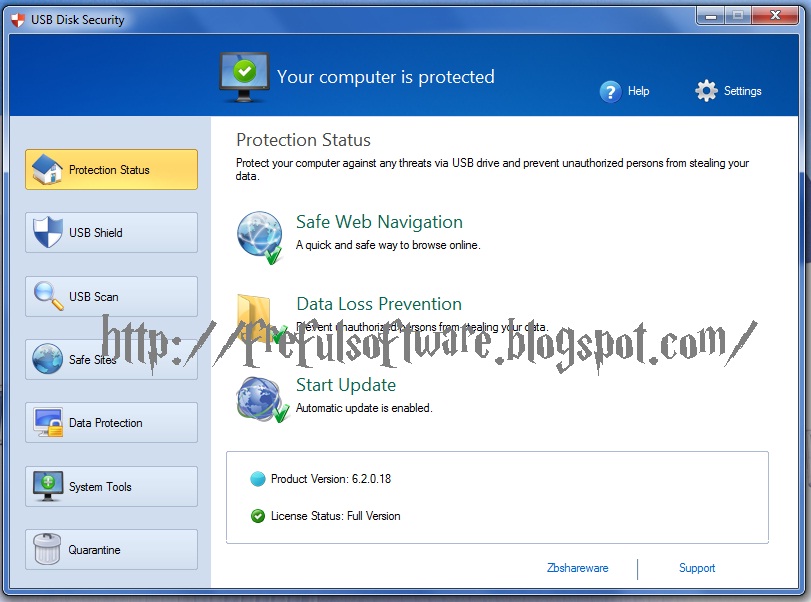This screenshot has width=811, height=602.
Task: Click the magnifying glass icon for USB Scan
Action: tap(49, 296)
